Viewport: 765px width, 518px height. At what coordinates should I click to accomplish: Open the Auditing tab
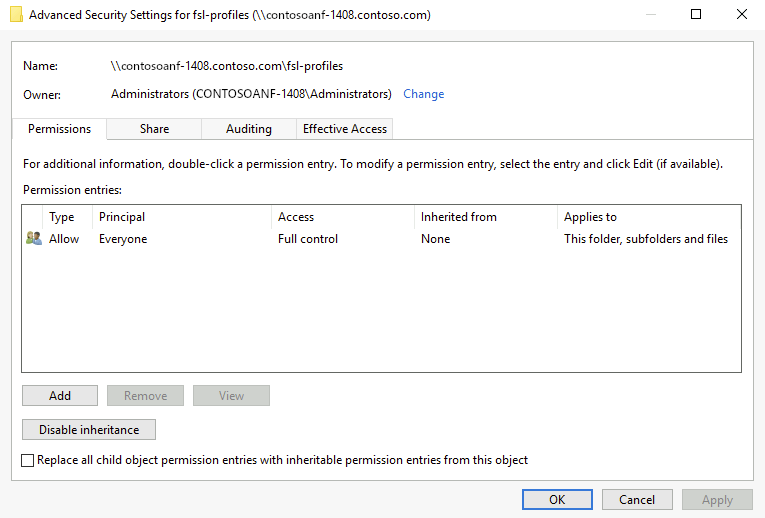pyautogui.click(x=249, y=129)
